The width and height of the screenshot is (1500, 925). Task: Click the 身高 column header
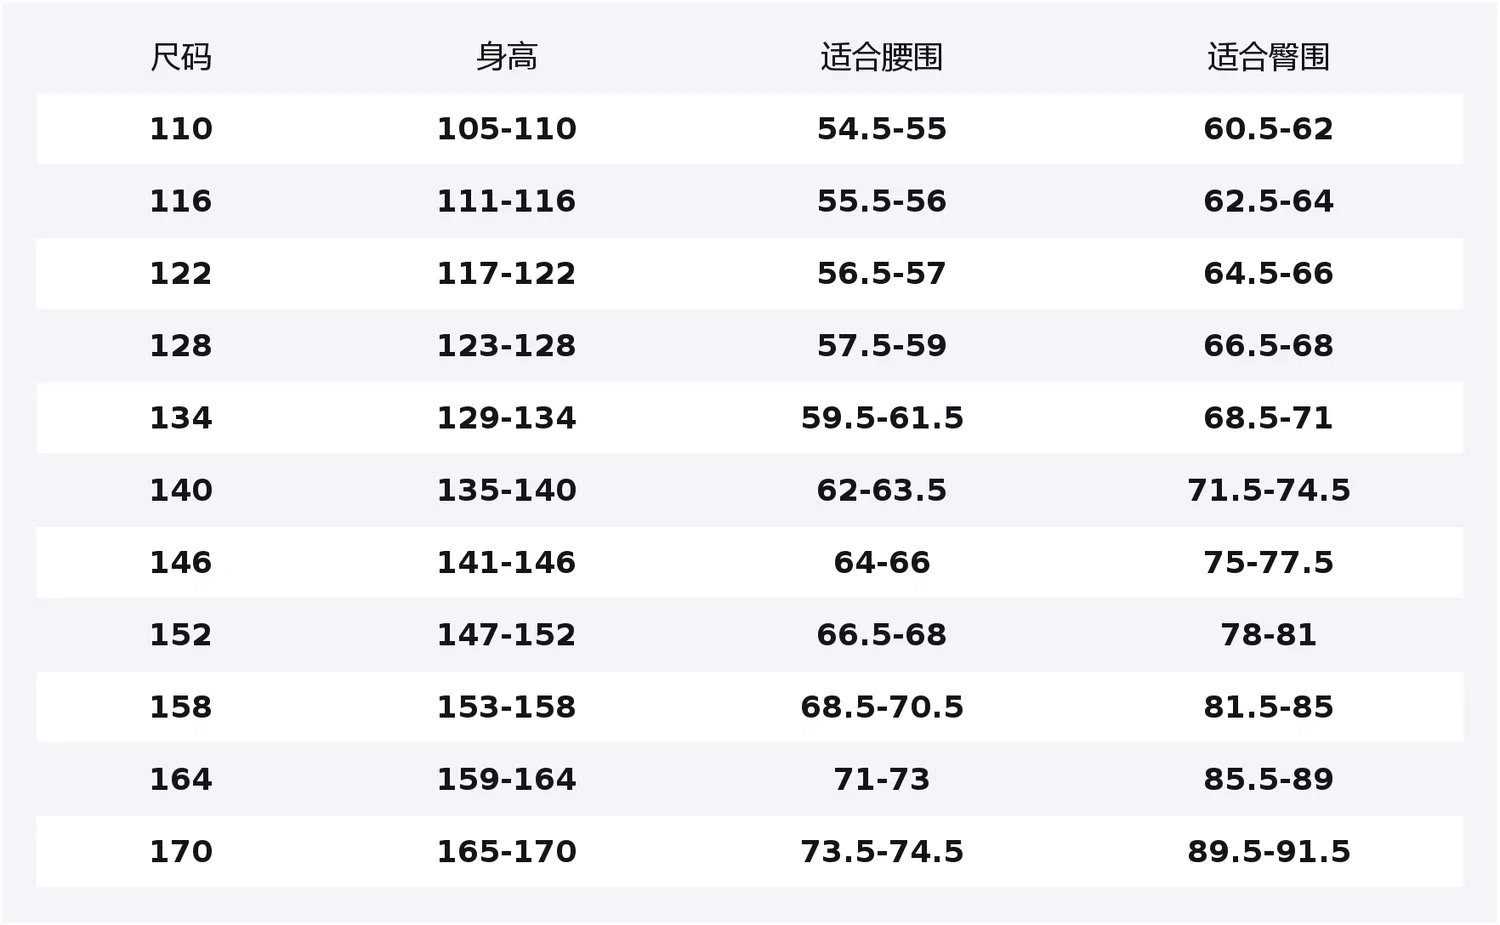(506, 57)
